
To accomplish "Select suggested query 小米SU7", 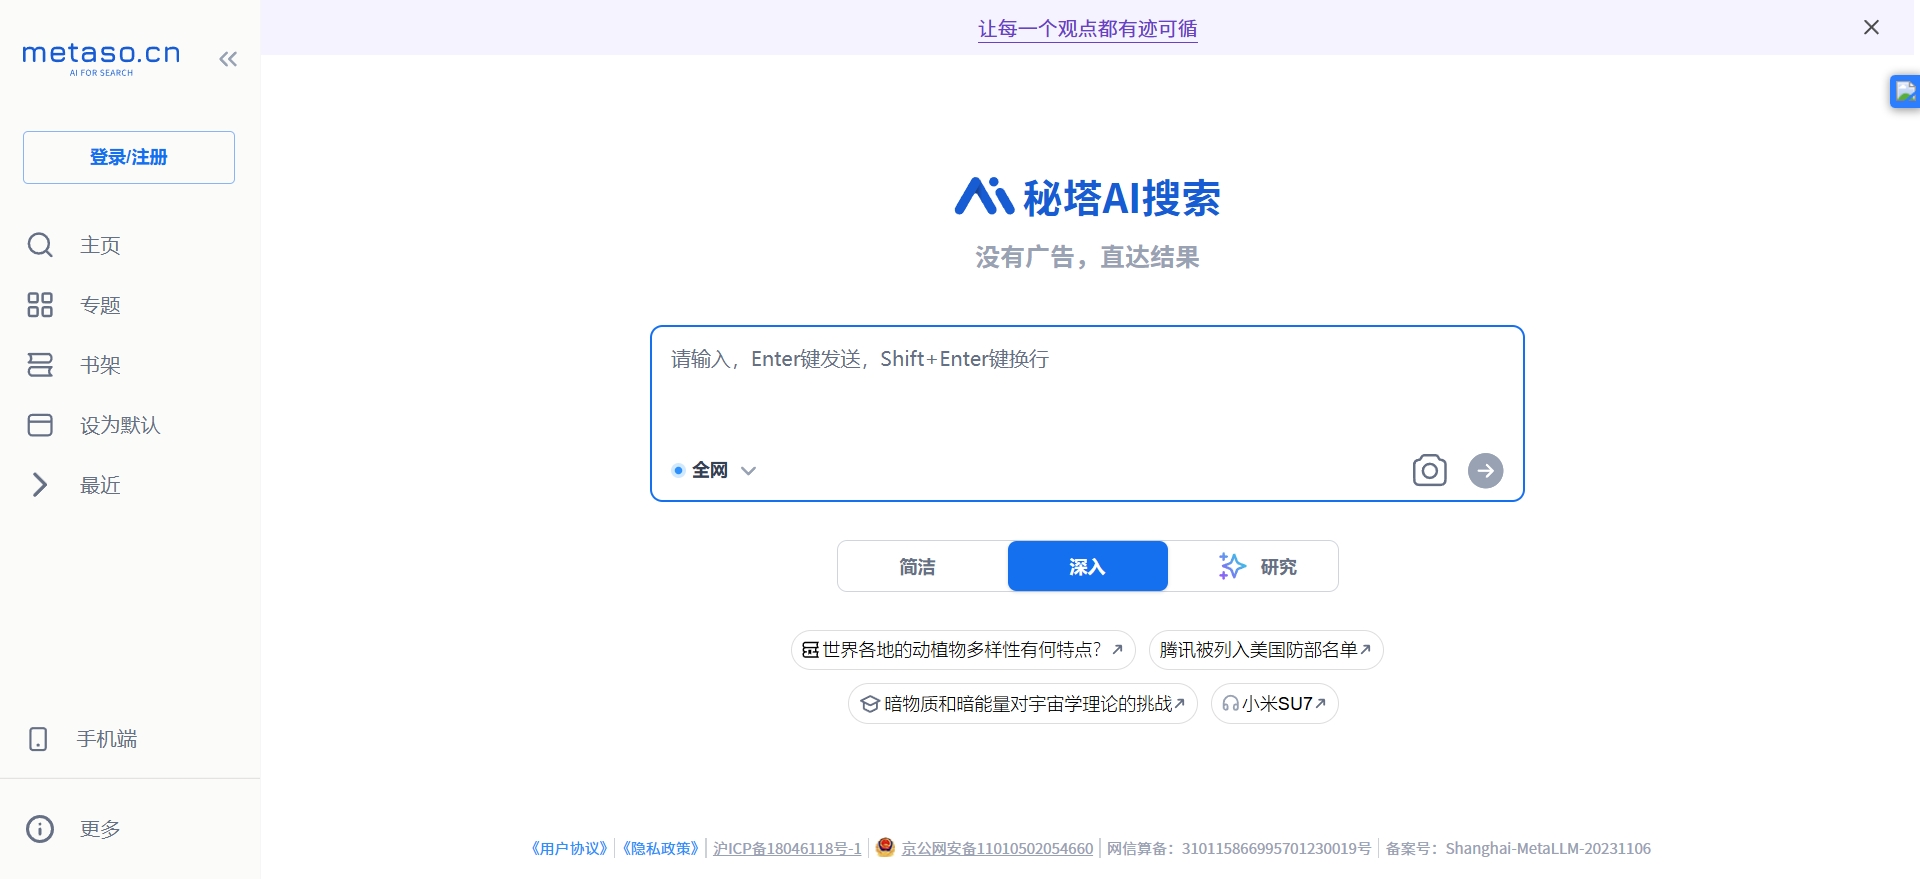I will [1274, 704].
